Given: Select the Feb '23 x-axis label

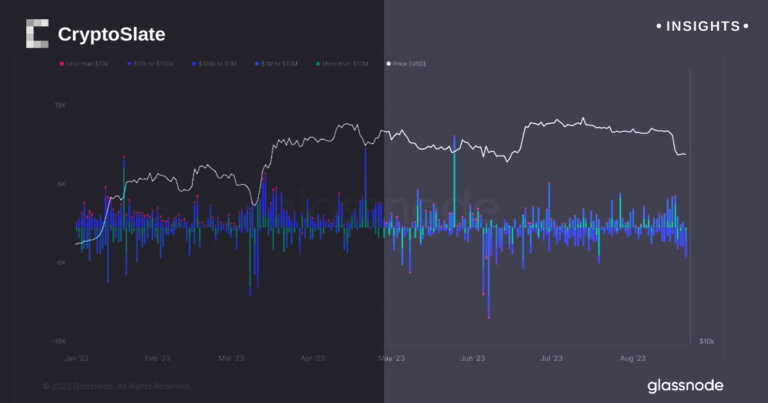Looking at the screenshot, I should click(x=158, y=357).
